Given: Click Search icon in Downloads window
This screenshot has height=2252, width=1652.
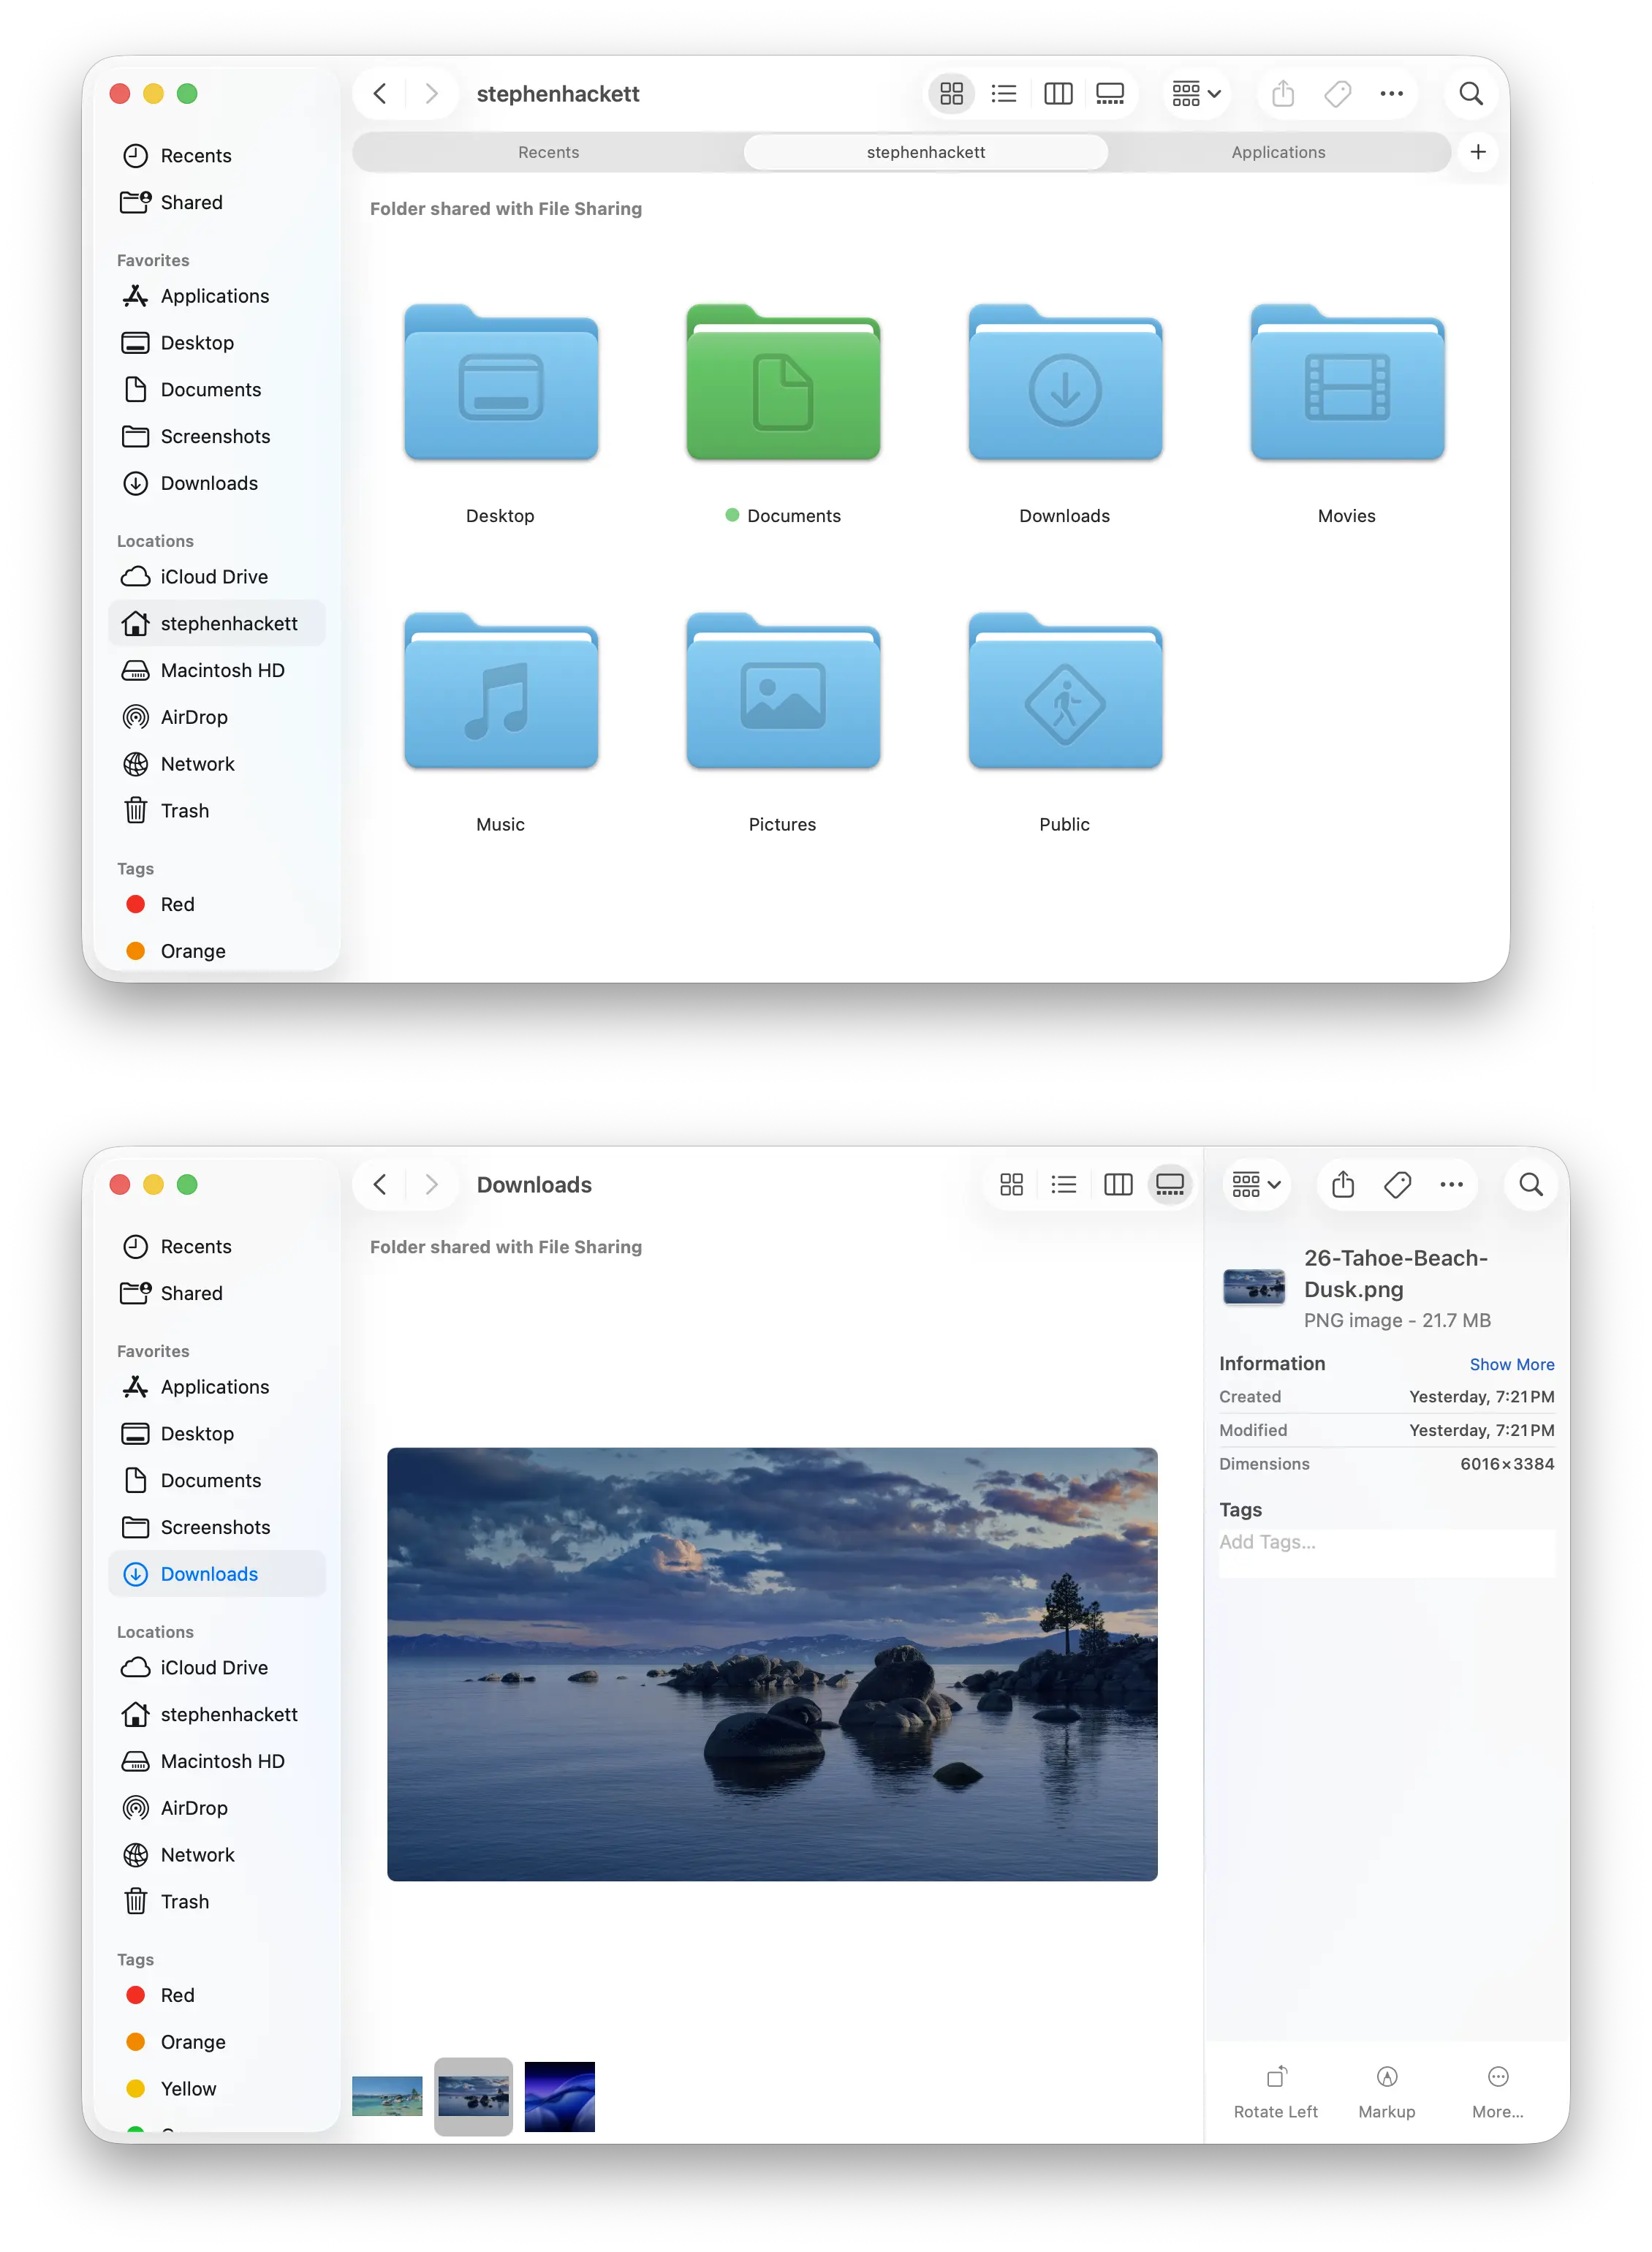Looking at the screenshot, I should [1531, 1185].
